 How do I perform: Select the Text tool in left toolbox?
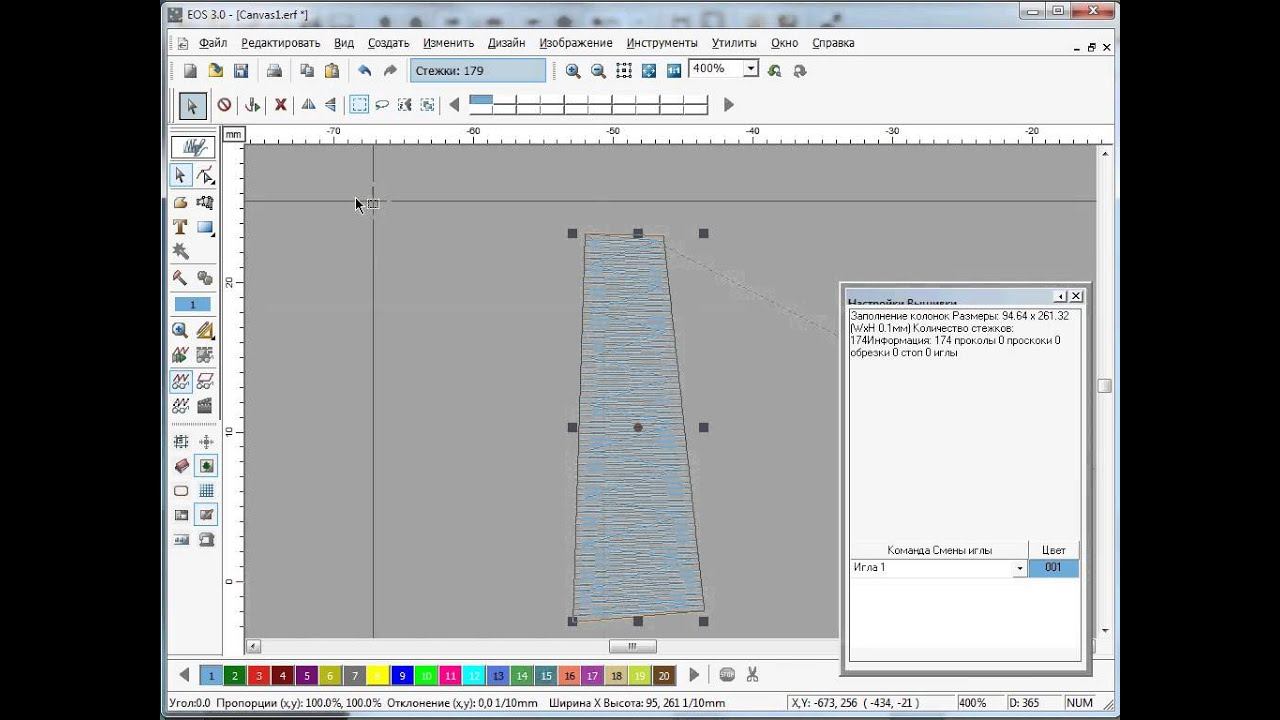(180, 227)
